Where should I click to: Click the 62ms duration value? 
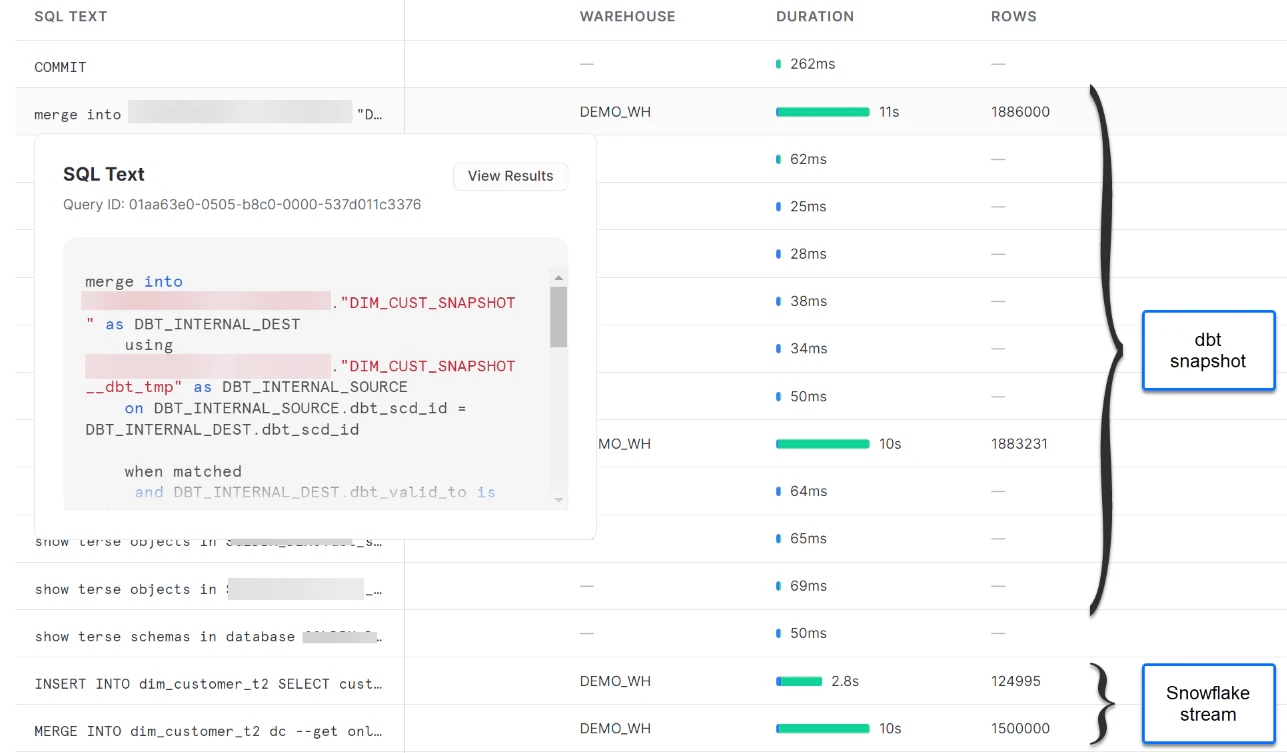click(x=808, y=159)
